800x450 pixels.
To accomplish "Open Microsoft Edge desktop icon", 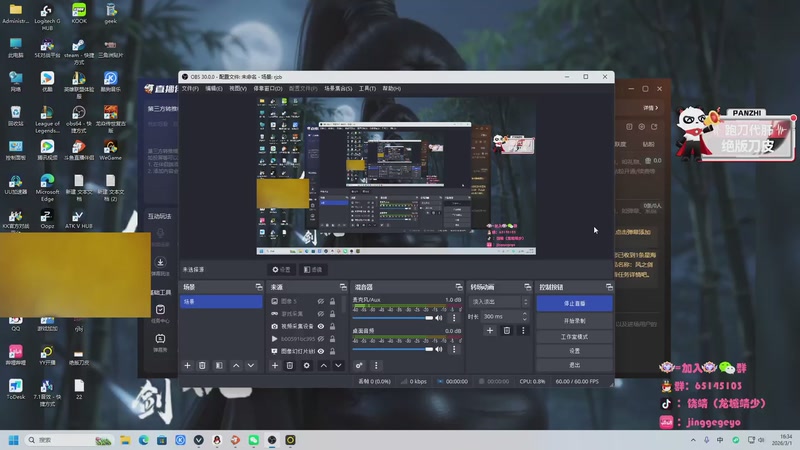I will click(x=47, y=187).
